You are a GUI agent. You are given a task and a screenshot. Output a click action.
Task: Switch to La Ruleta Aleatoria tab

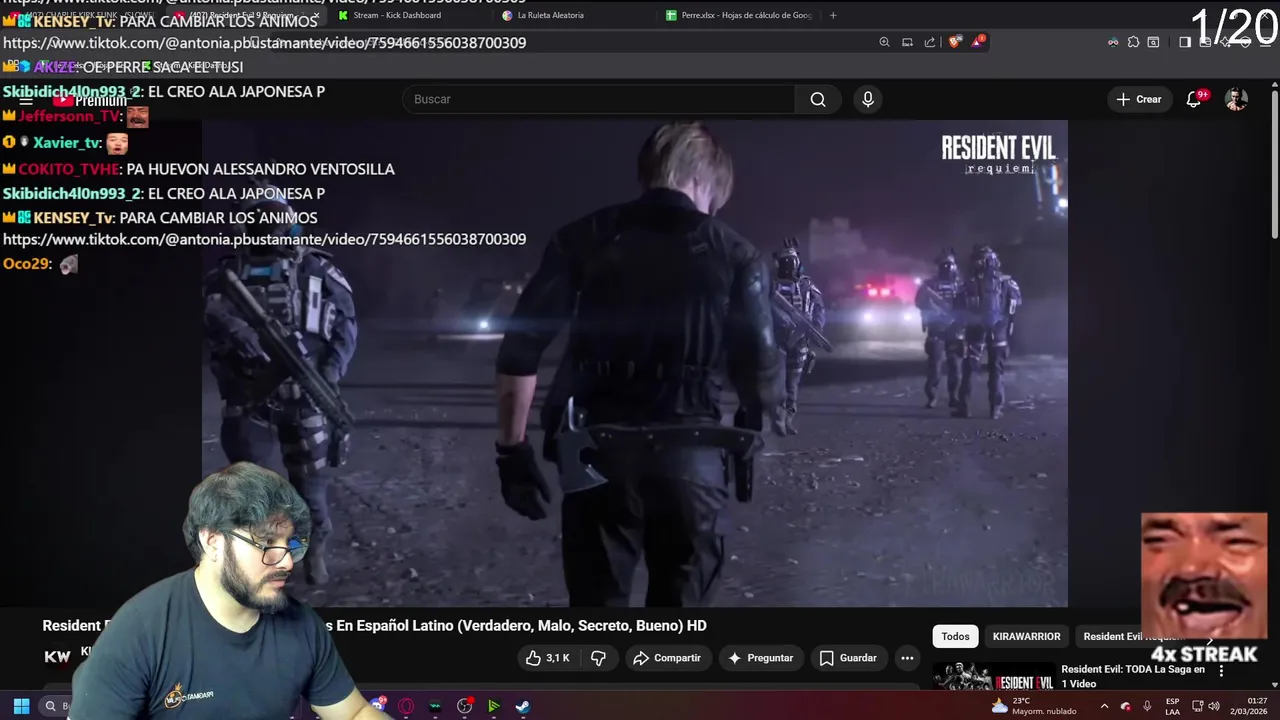(x=551, y=15)
